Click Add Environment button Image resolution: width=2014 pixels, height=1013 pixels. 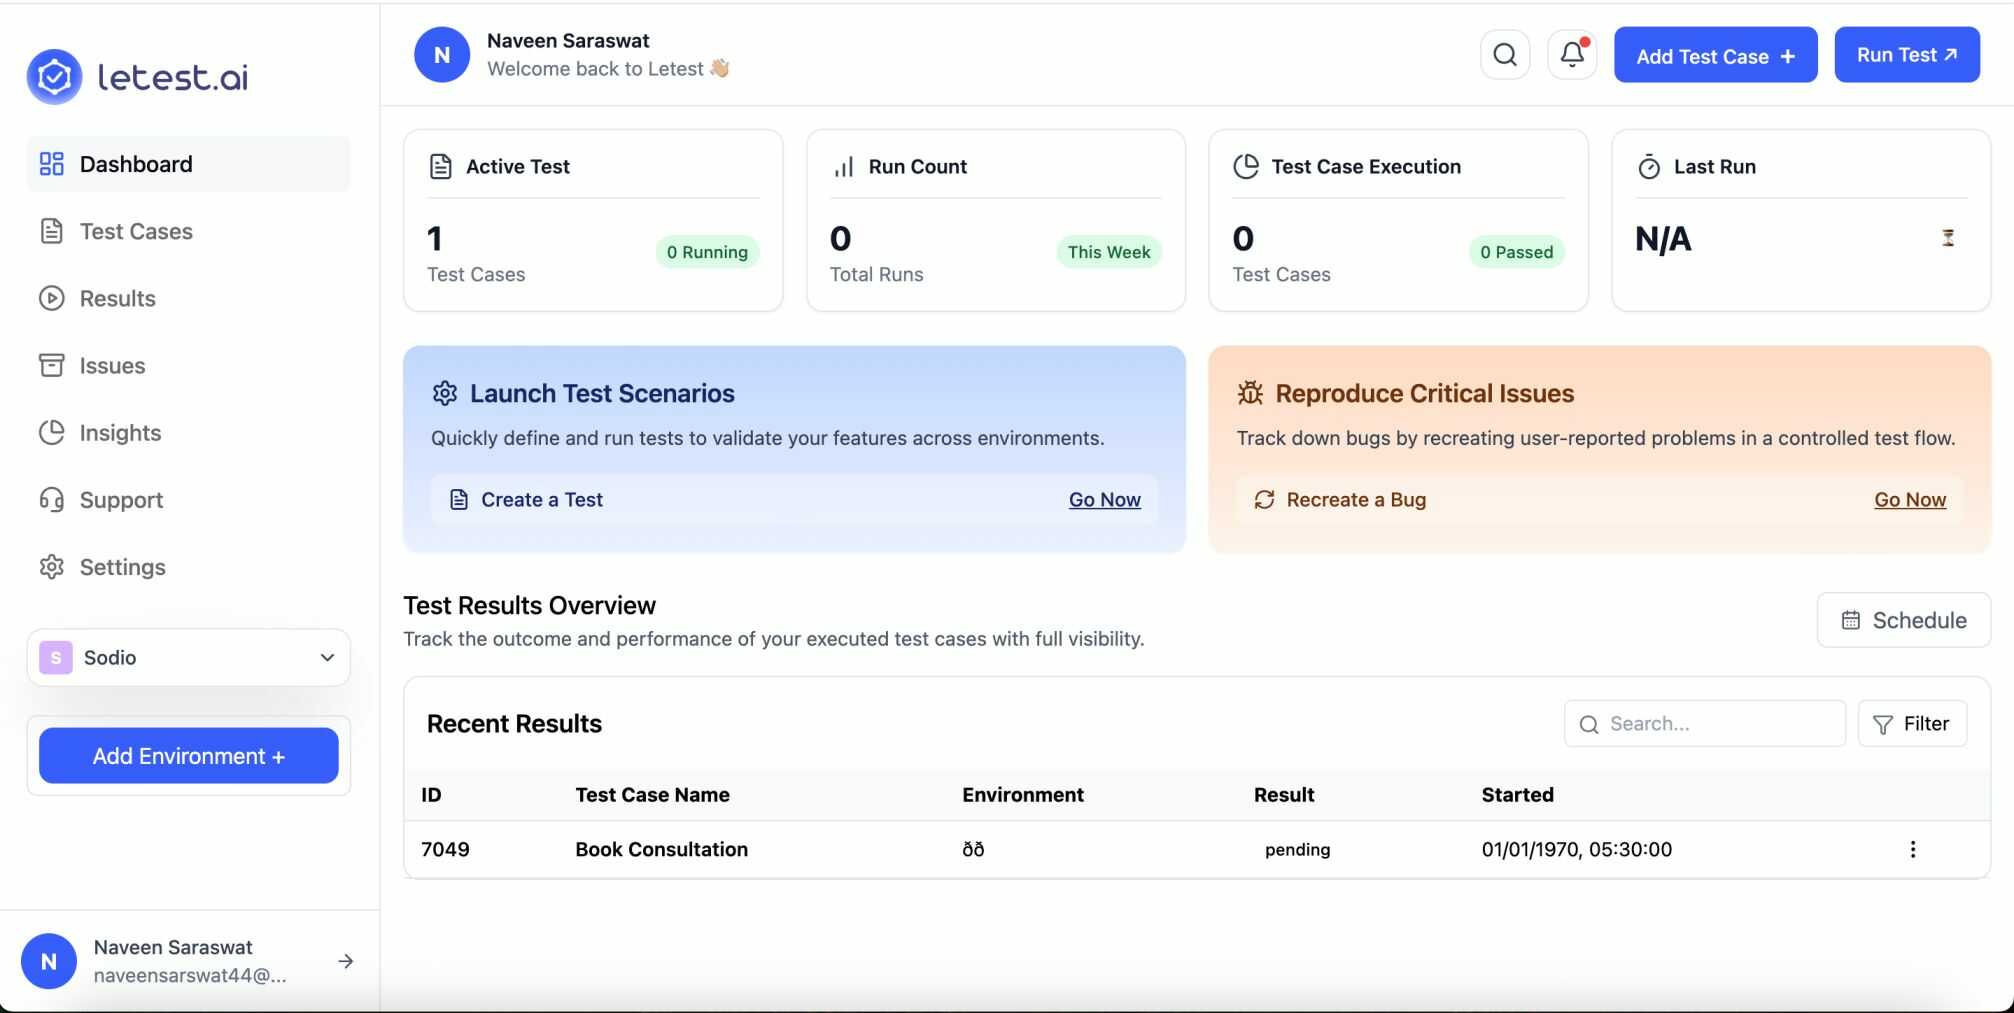(x=189, y=756)
